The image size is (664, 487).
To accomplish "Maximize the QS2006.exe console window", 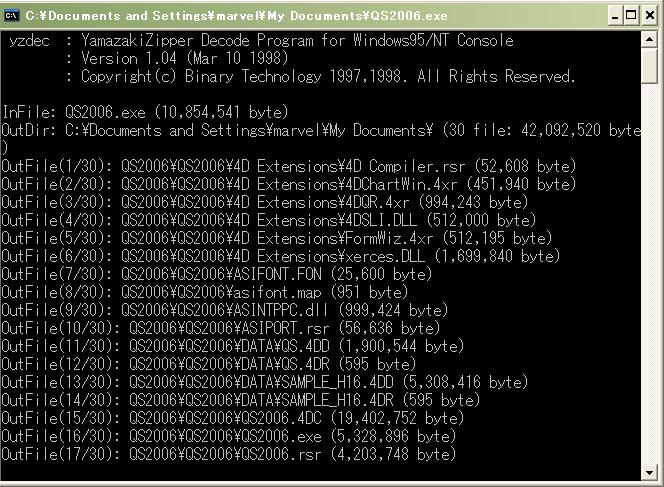I will (x=631, y=16).
